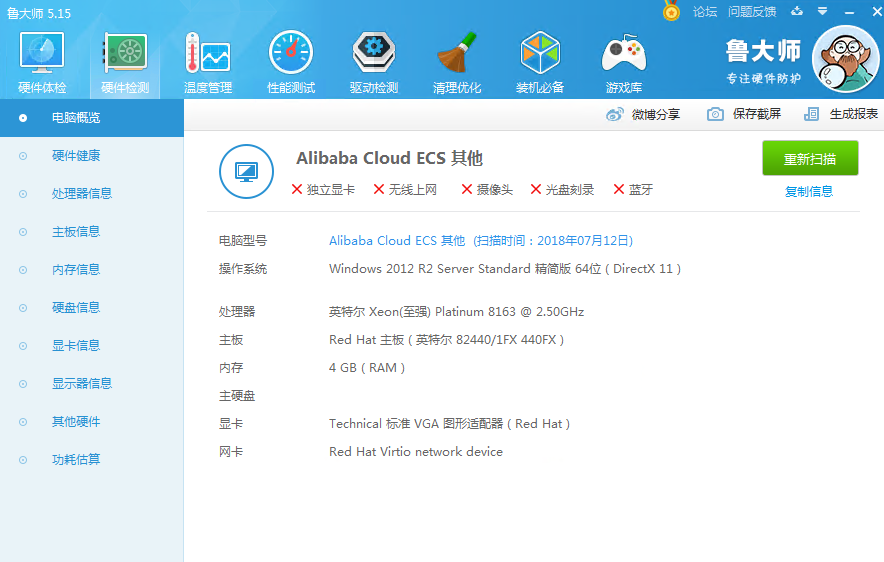
Task: Select 电脑概览 in the sidebar
Action: [92, 118]
